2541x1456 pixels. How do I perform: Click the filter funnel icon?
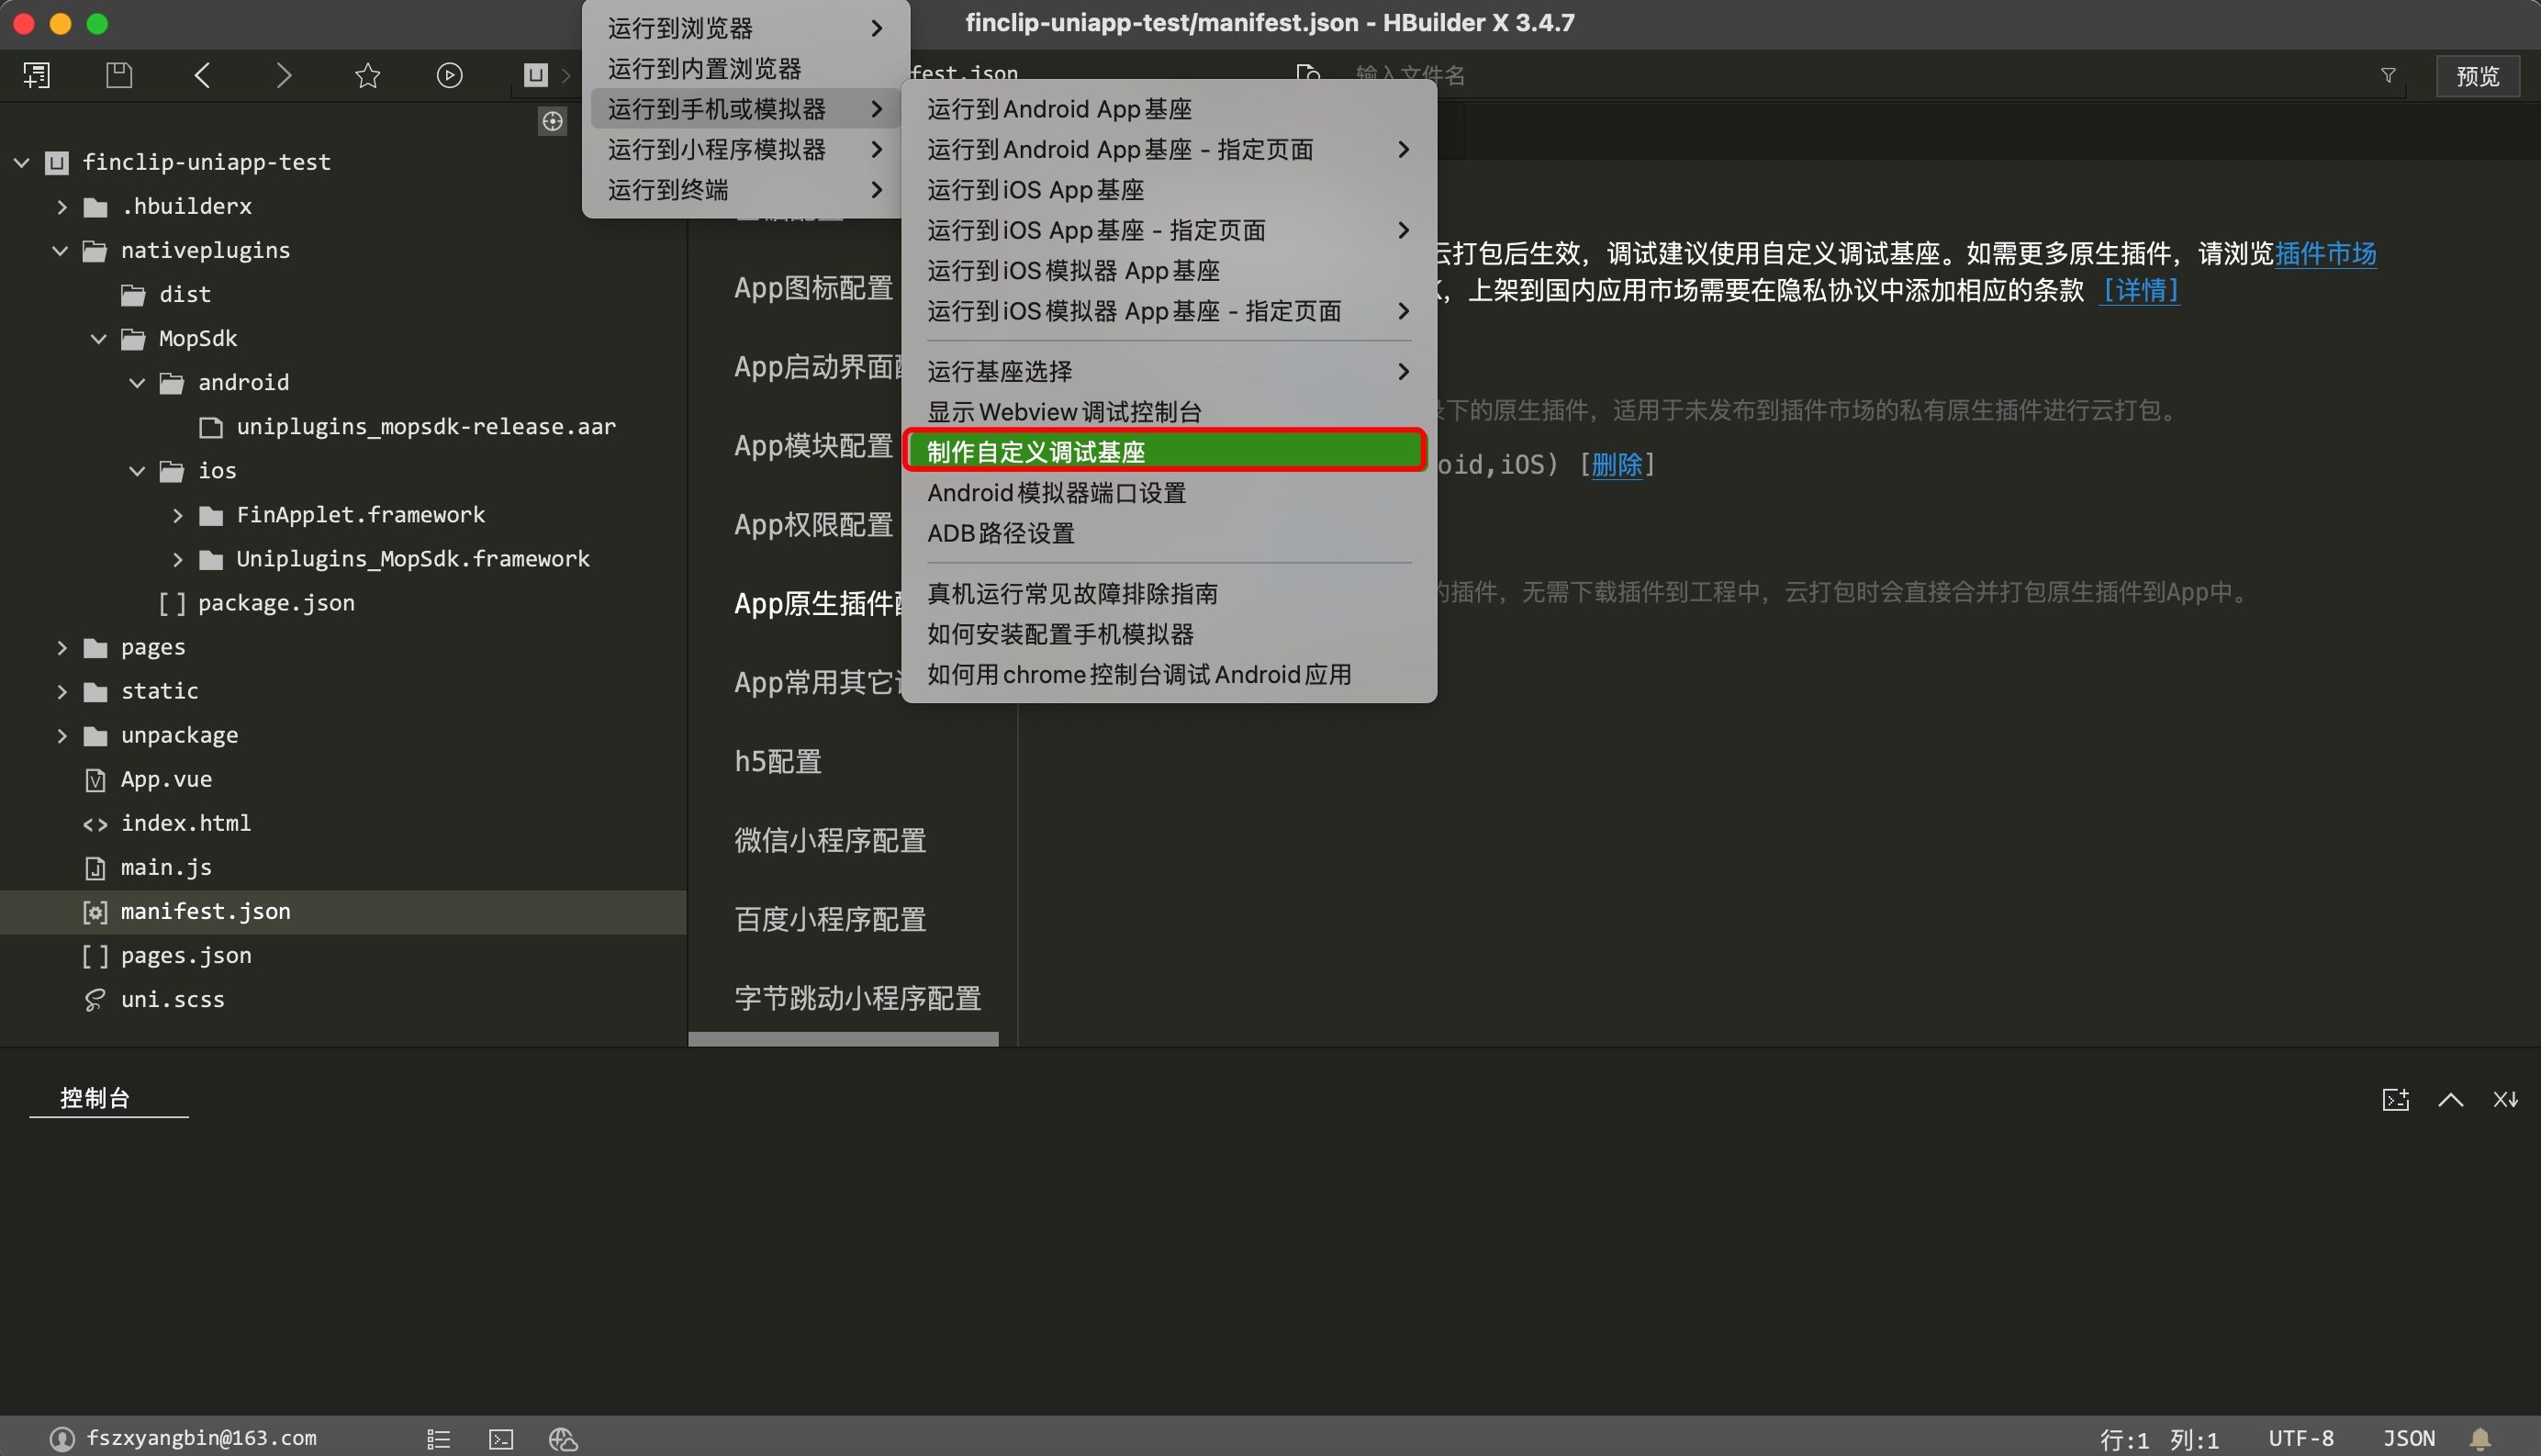point(2388,75)
